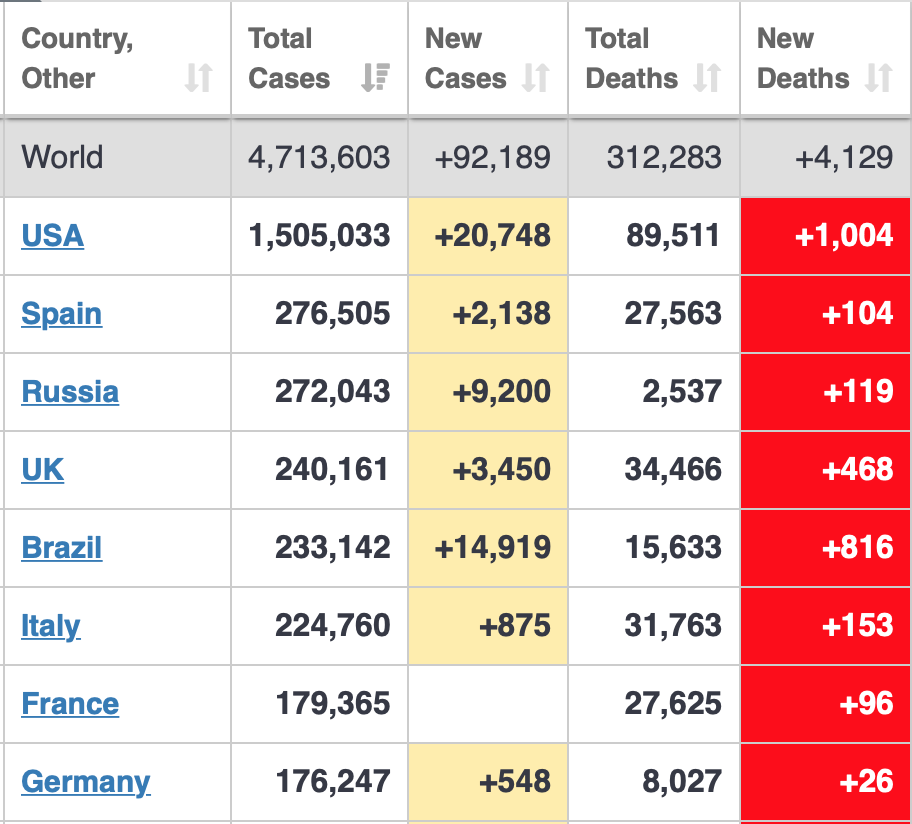Sort by the Country, Other sort arrows
The width and height of the screenshot is (912, 824).
198,78
